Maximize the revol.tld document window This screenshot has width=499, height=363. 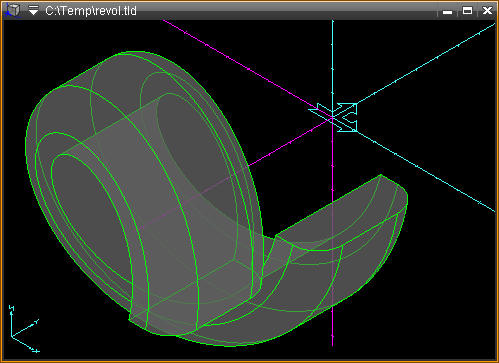467,11
